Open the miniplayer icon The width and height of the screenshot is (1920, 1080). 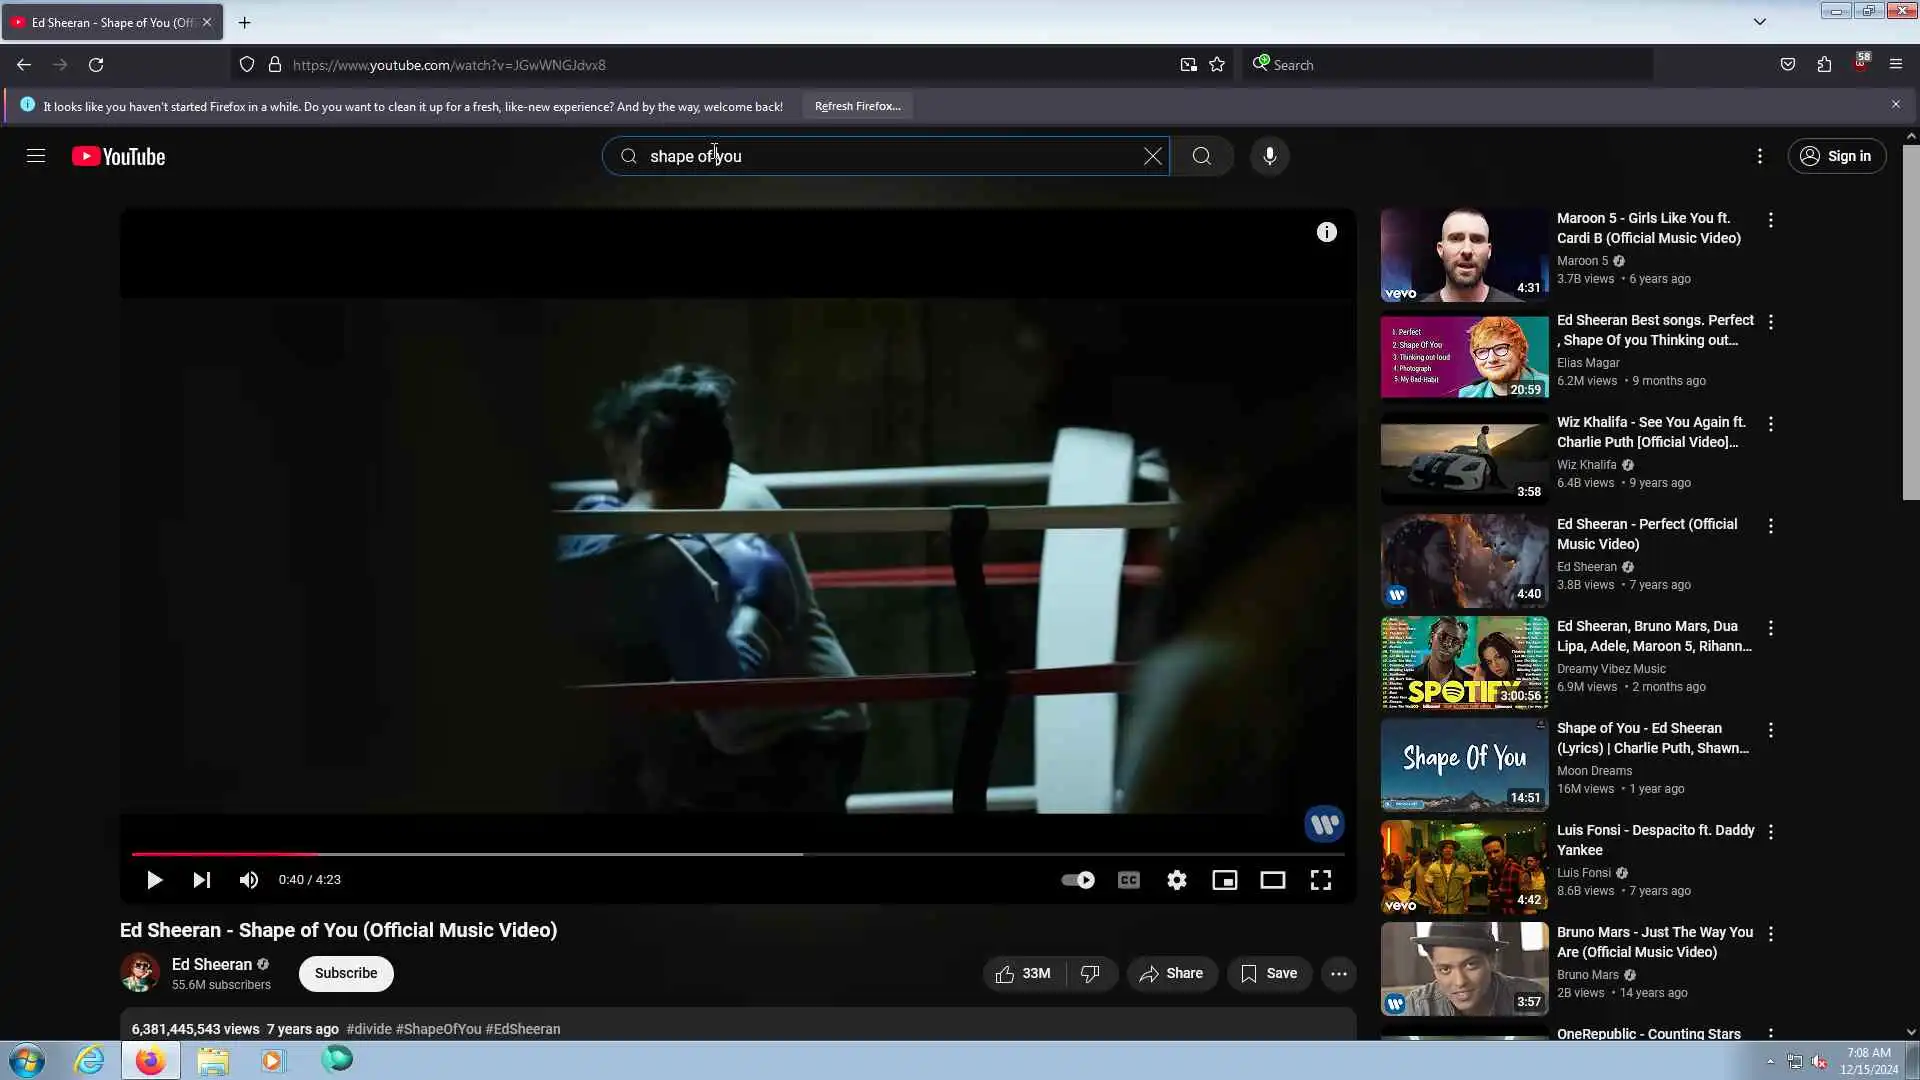pyautogui.click(x=1224, y=880)
